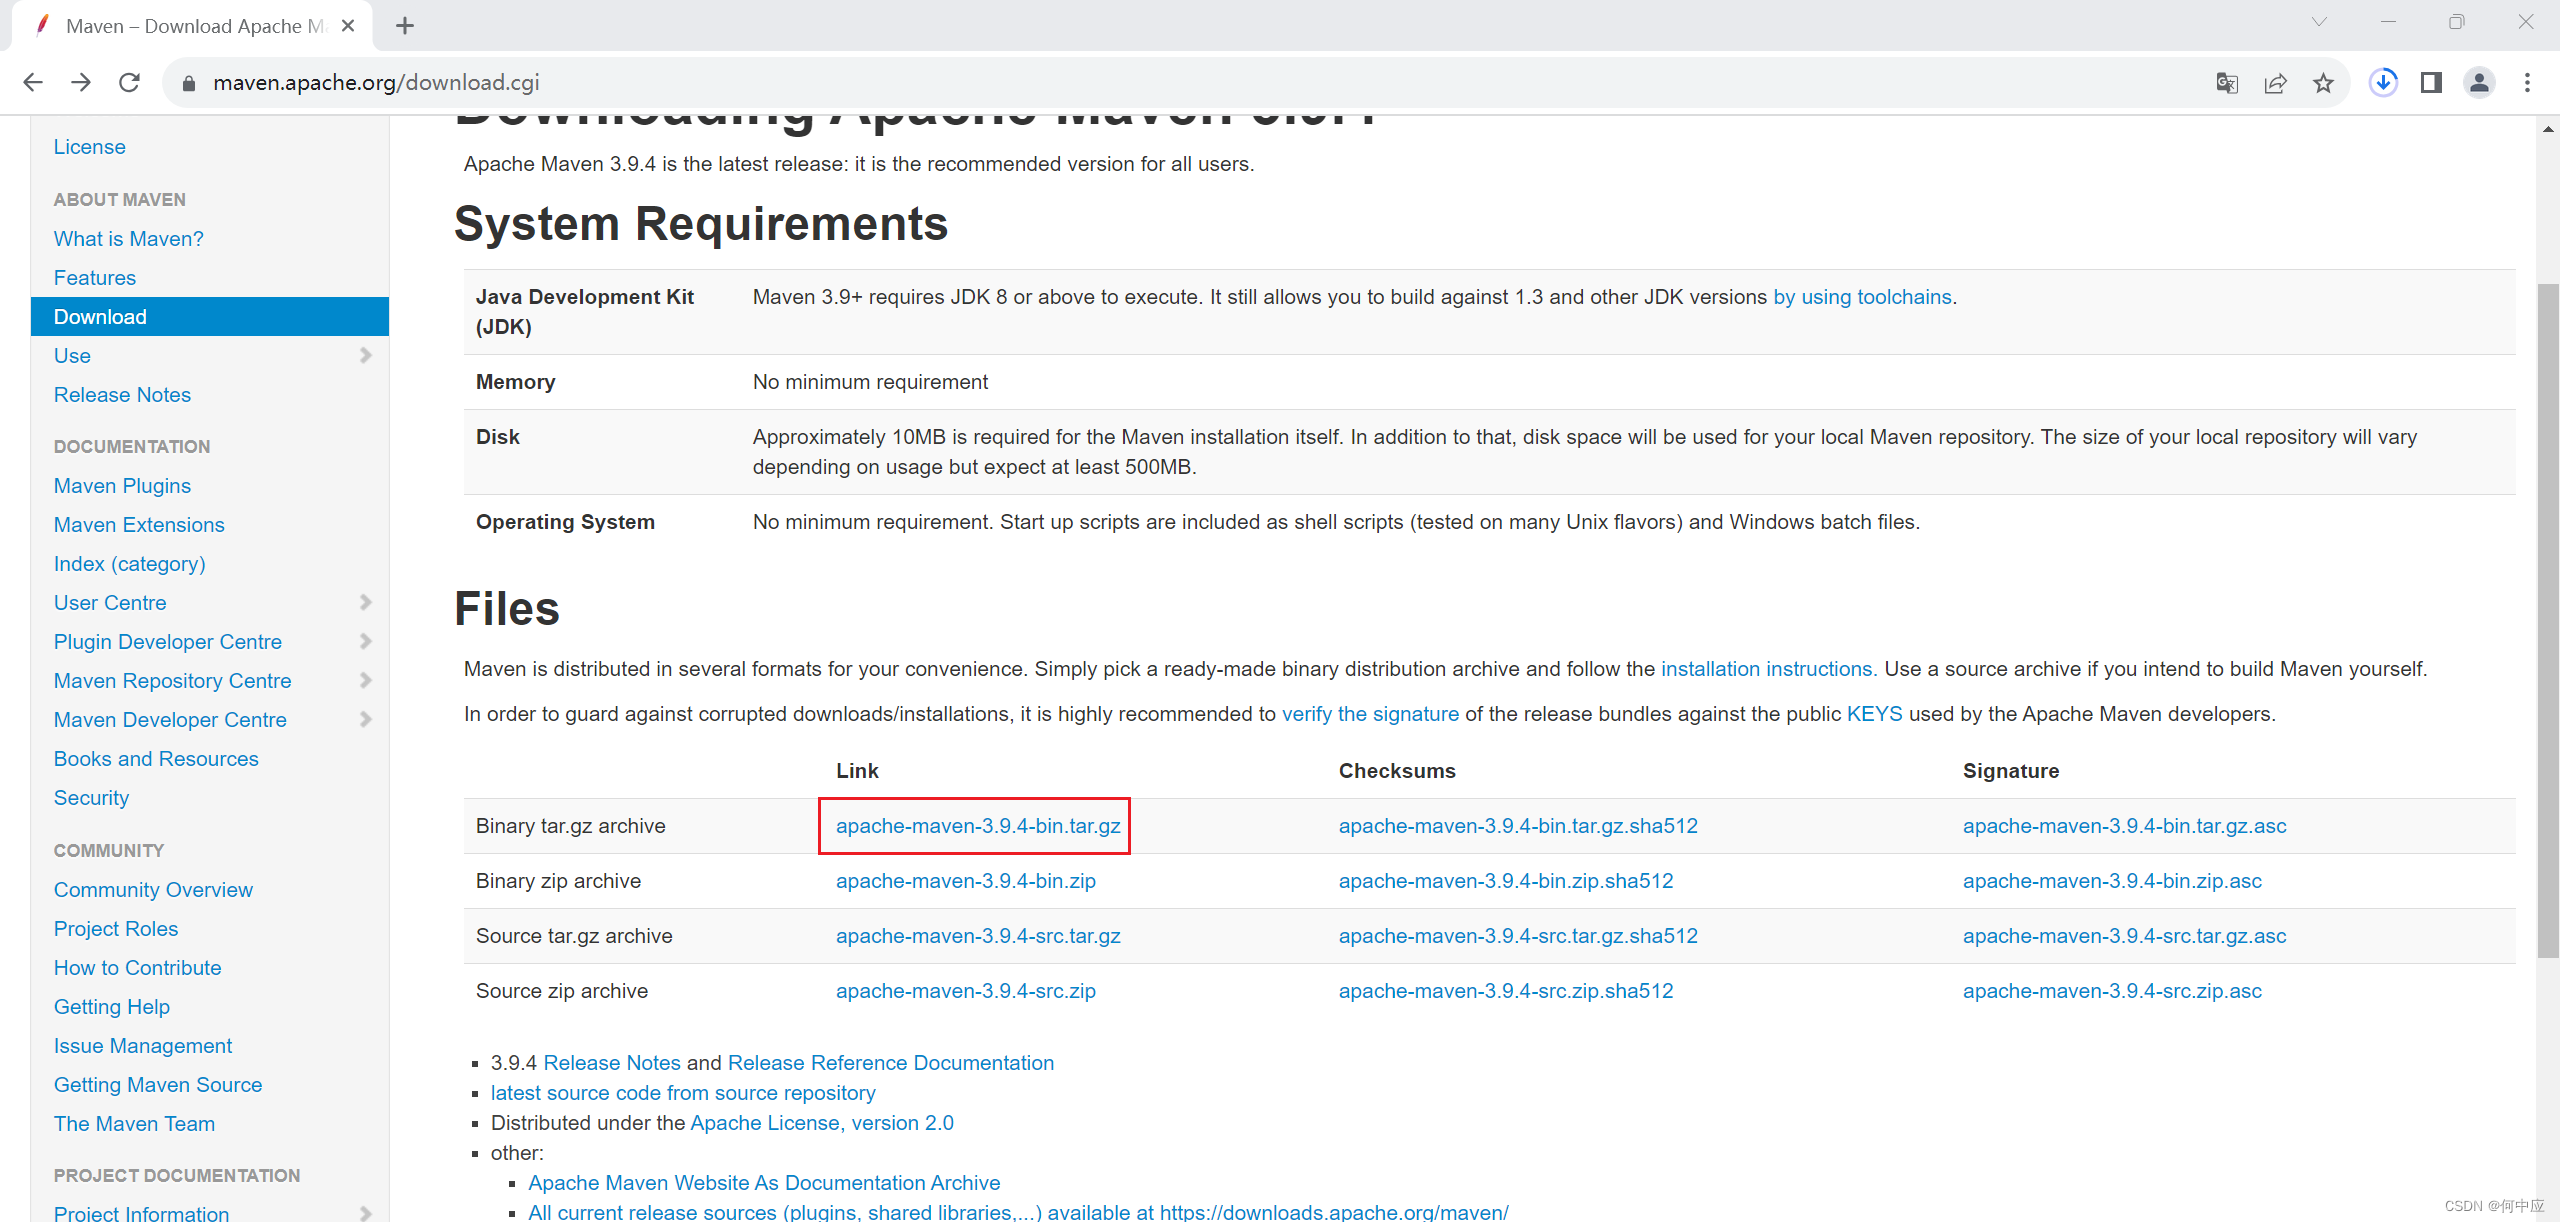The image size is (2560, 1222).
Task: Open Getting Help sidebar link
Action: [112, 1007]
